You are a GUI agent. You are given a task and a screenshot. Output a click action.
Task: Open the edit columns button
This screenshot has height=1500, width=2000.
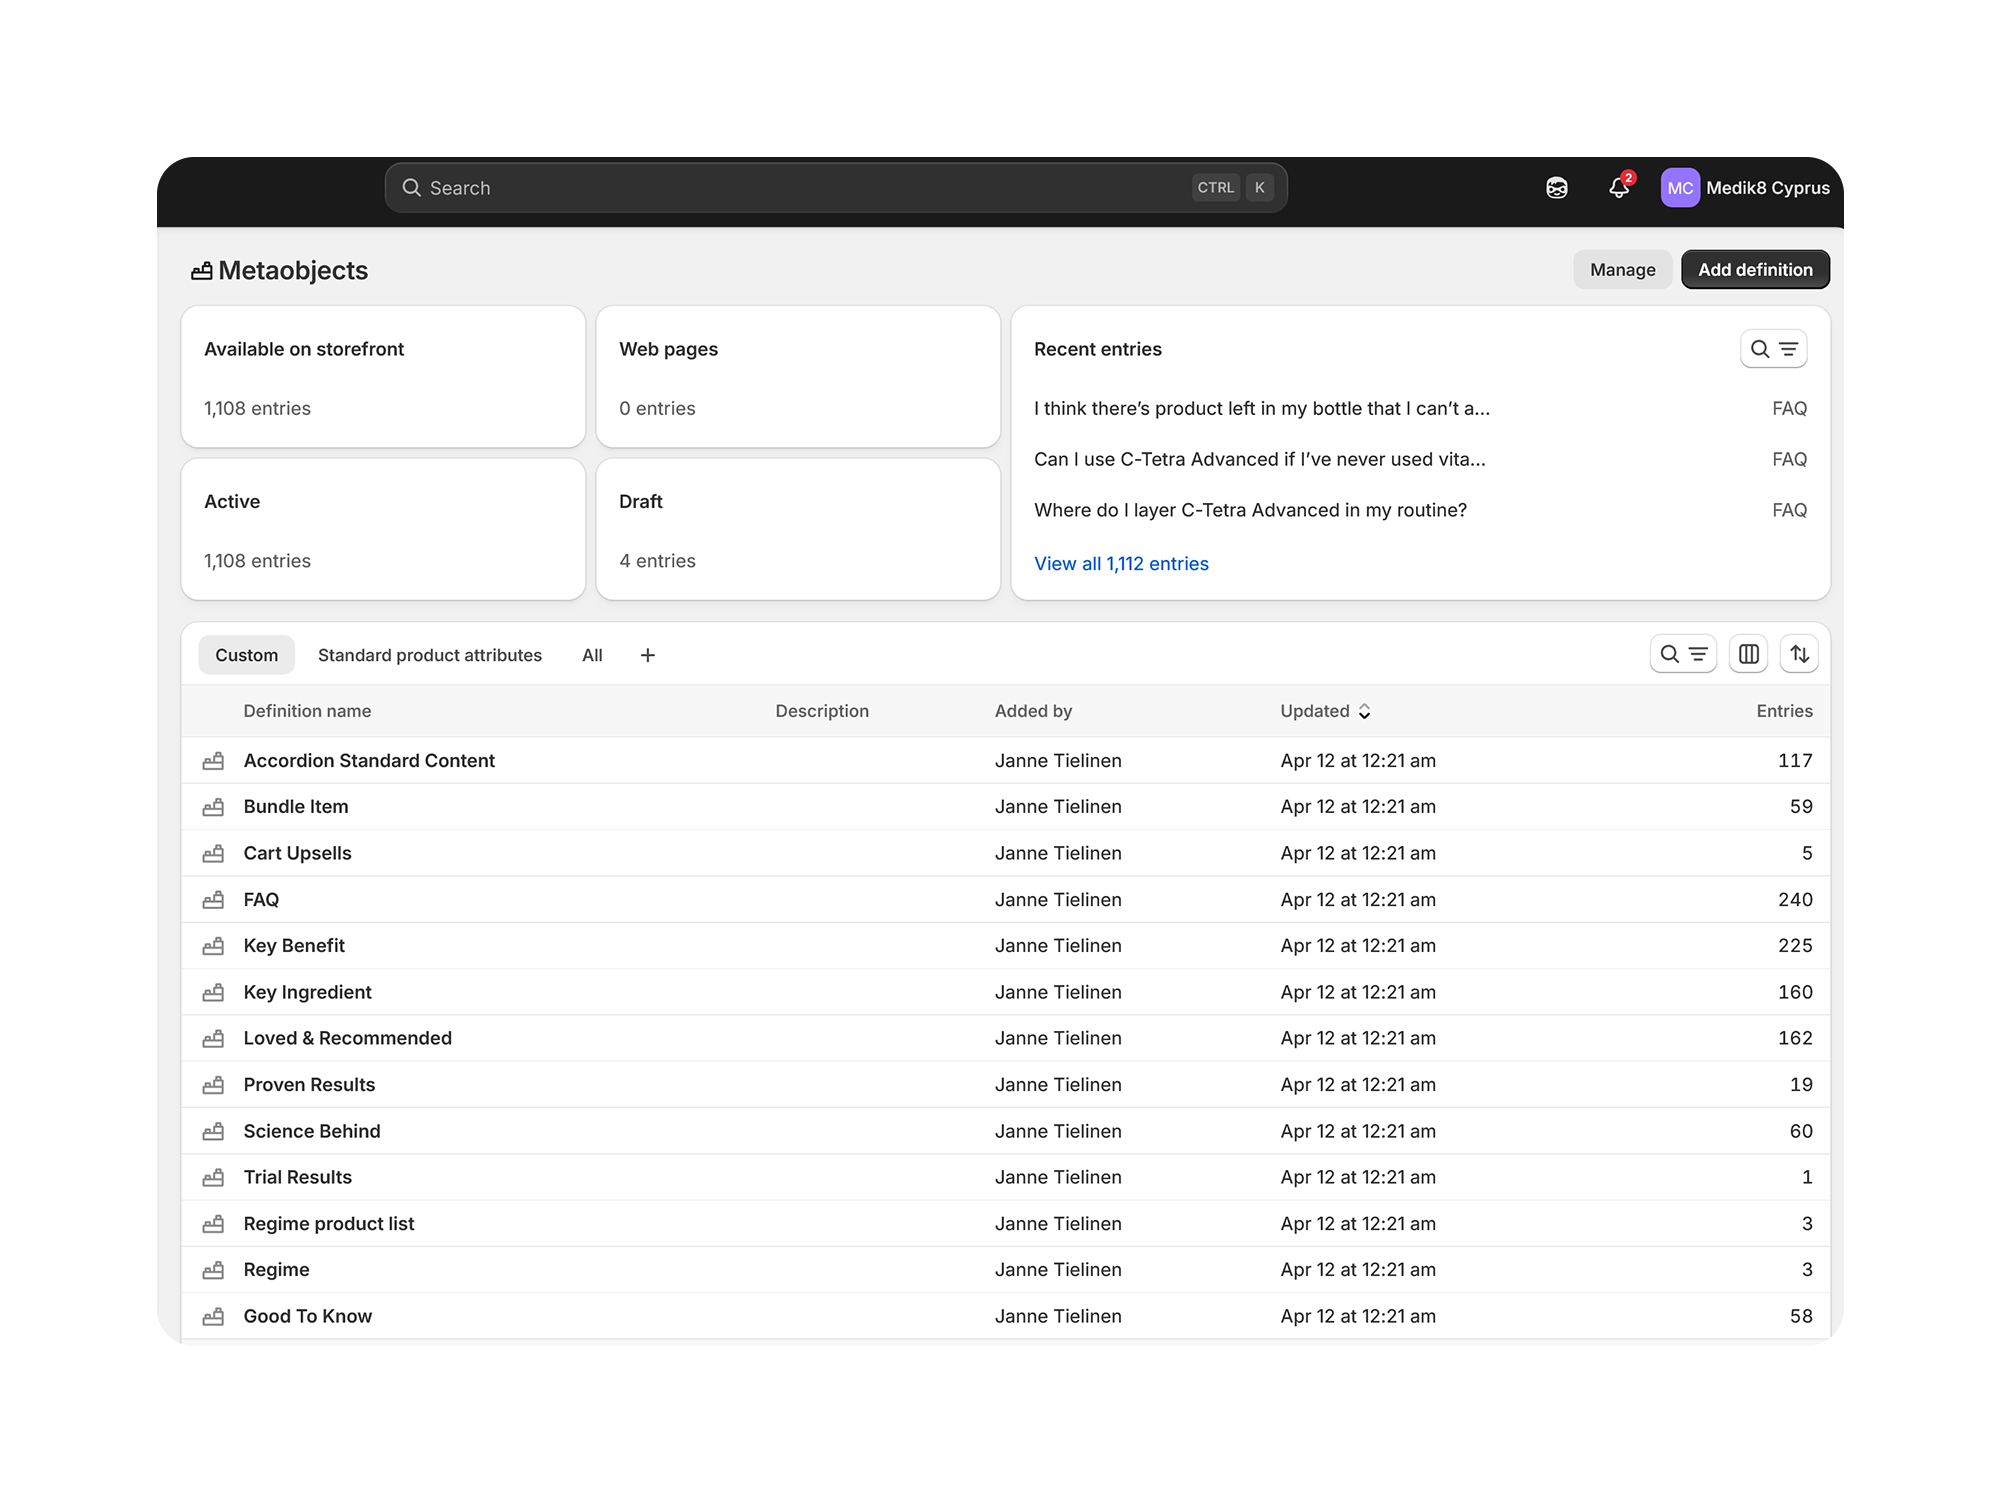click(x=1749, y=654)
